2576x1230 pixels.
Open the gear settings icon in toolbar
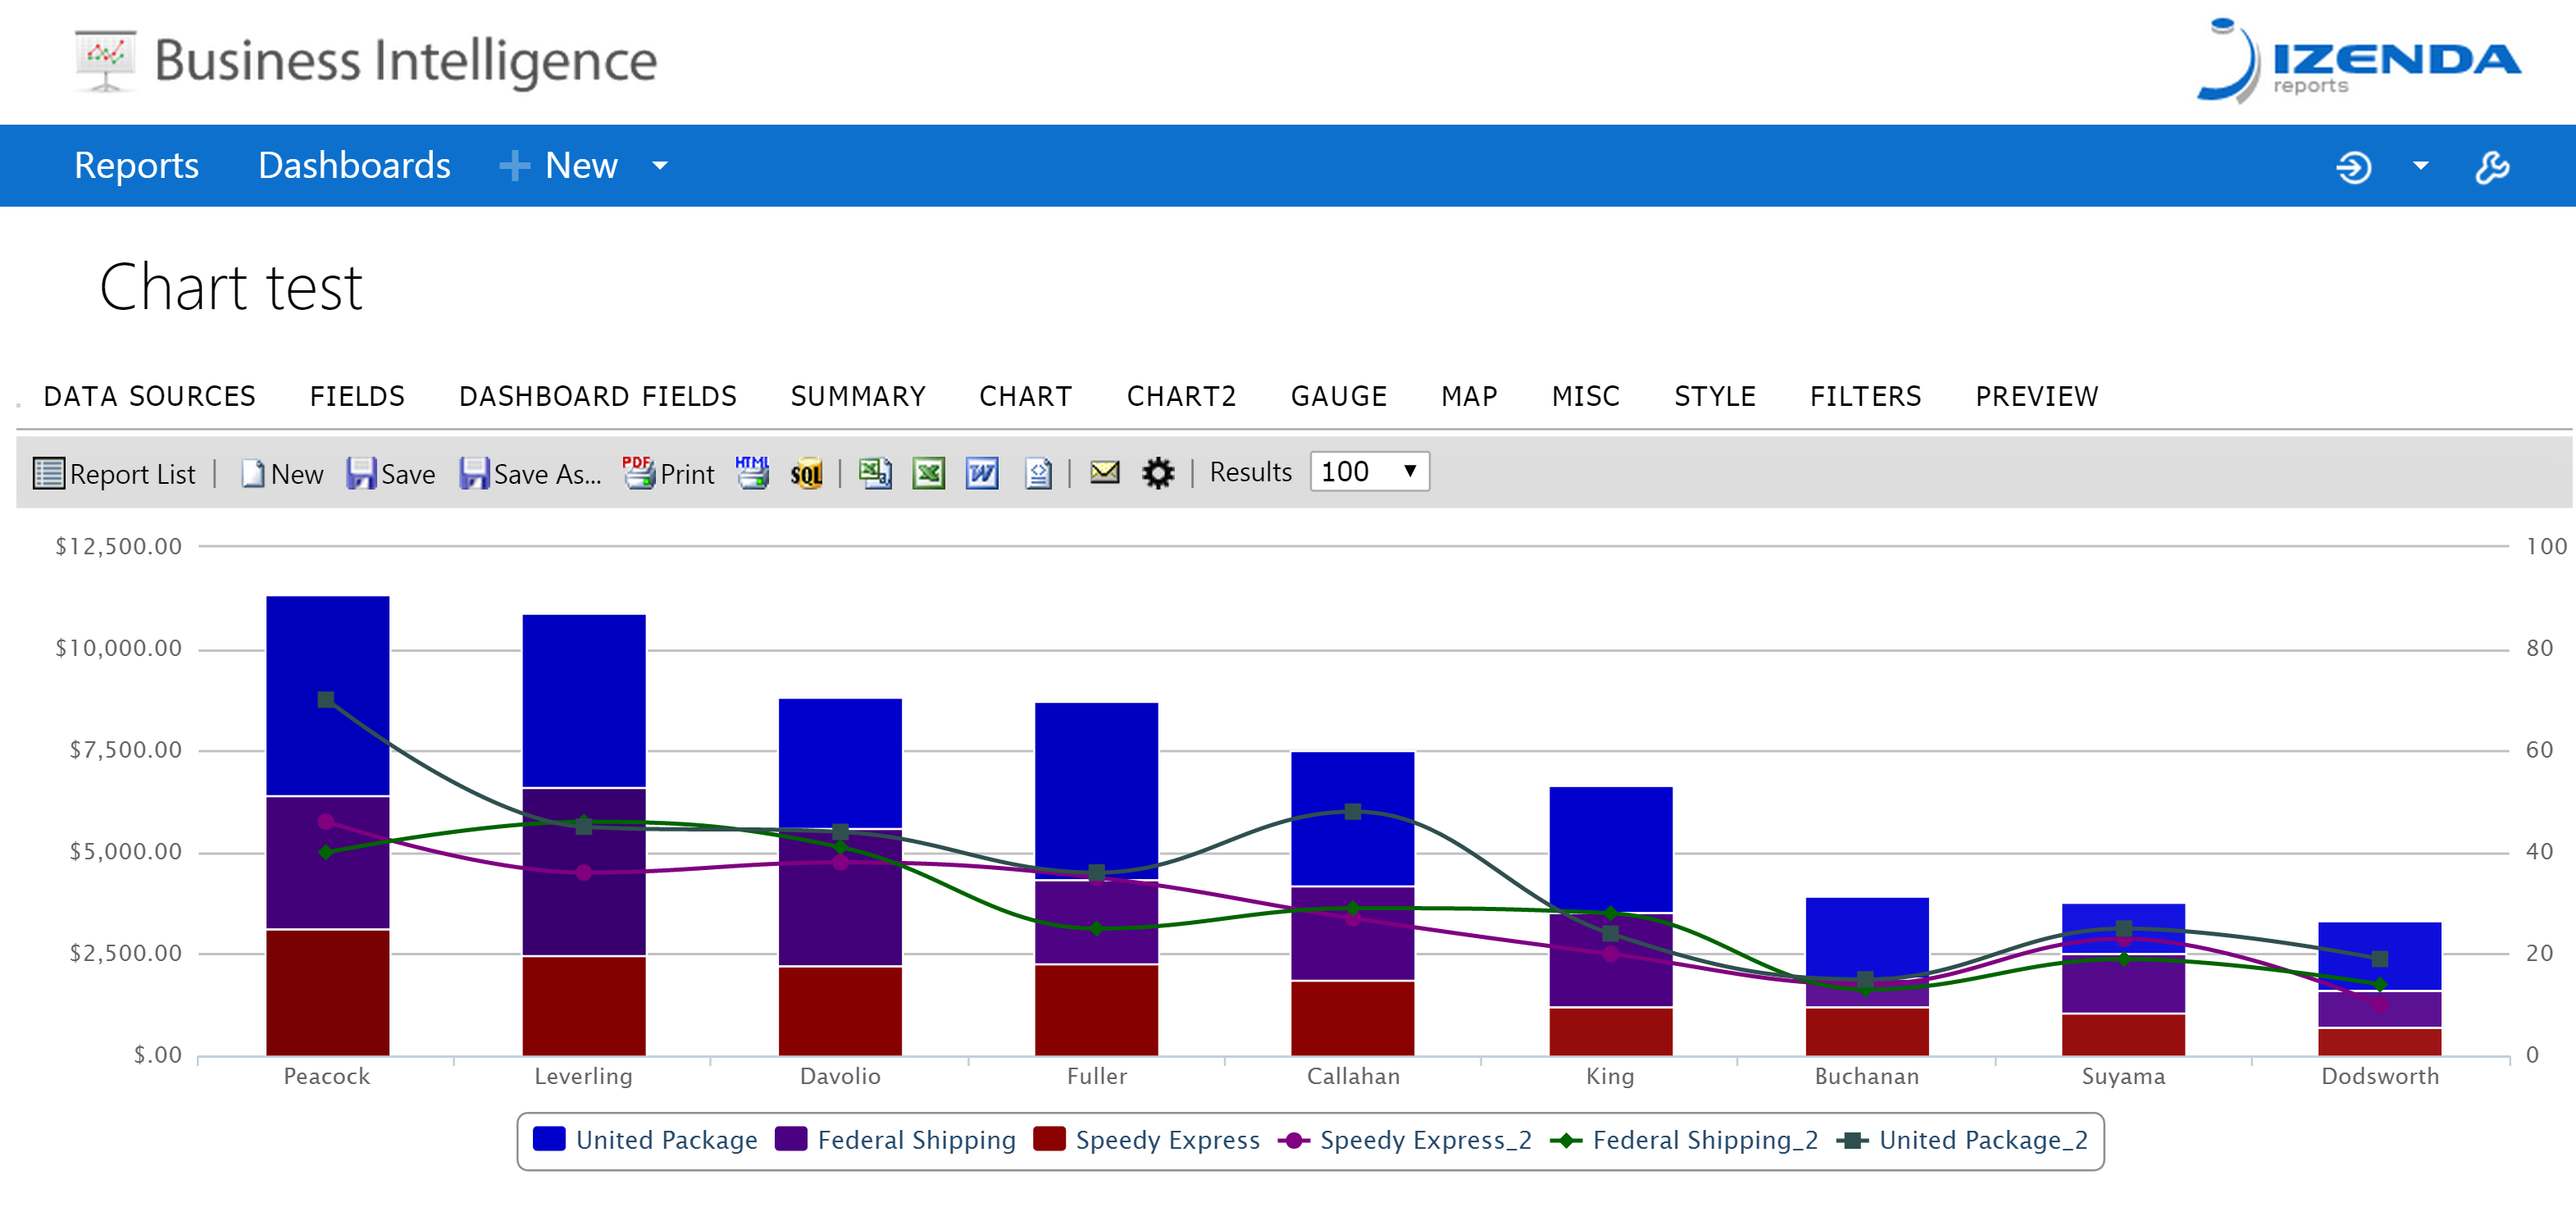click(1158, 473)
